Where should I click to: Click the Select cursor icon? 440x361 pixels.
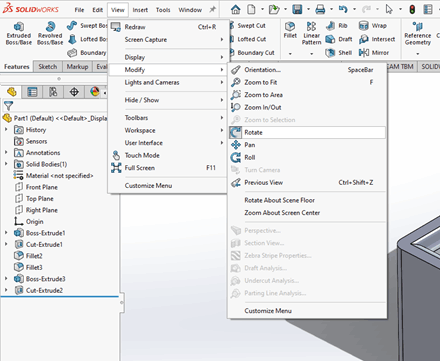(389, 9)
